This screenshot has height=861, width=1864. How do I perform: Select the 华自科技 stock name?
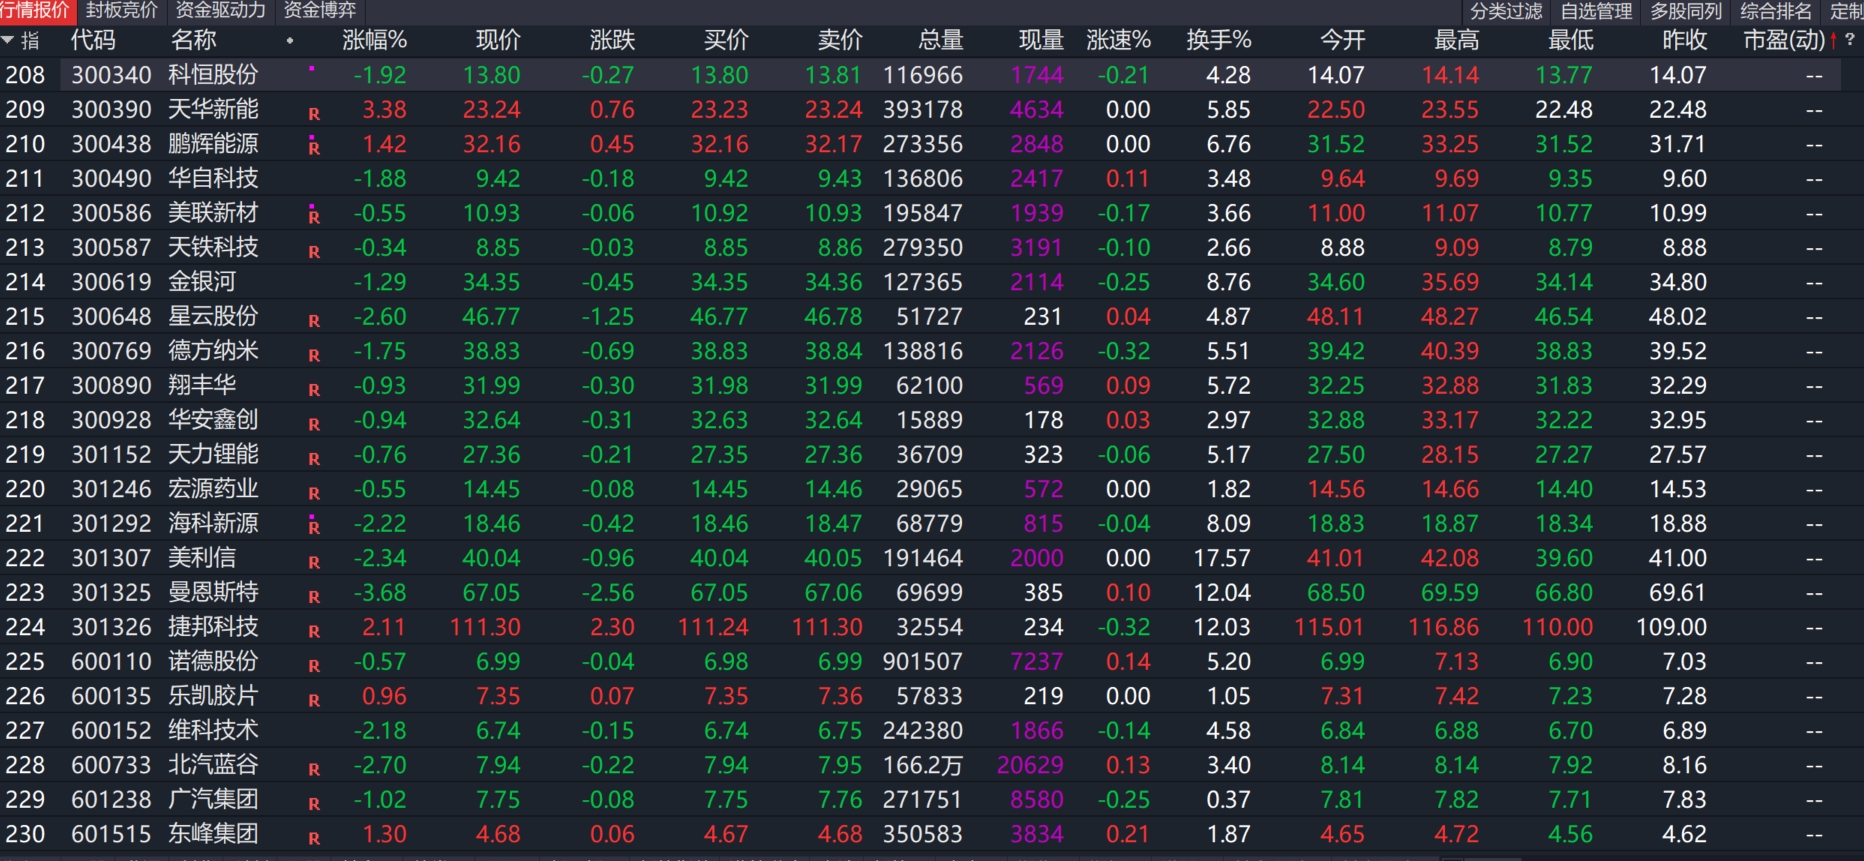213,178
